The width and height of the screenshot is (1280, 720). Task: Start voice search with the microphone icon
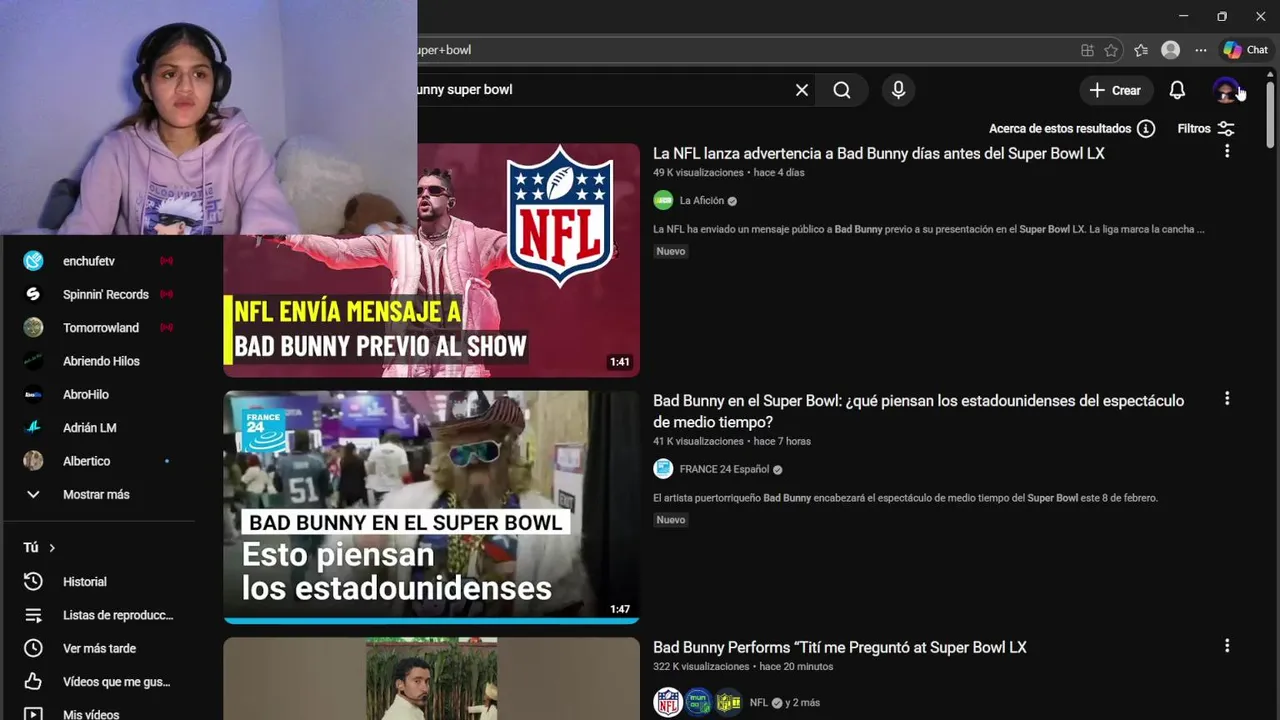(898, 90)
